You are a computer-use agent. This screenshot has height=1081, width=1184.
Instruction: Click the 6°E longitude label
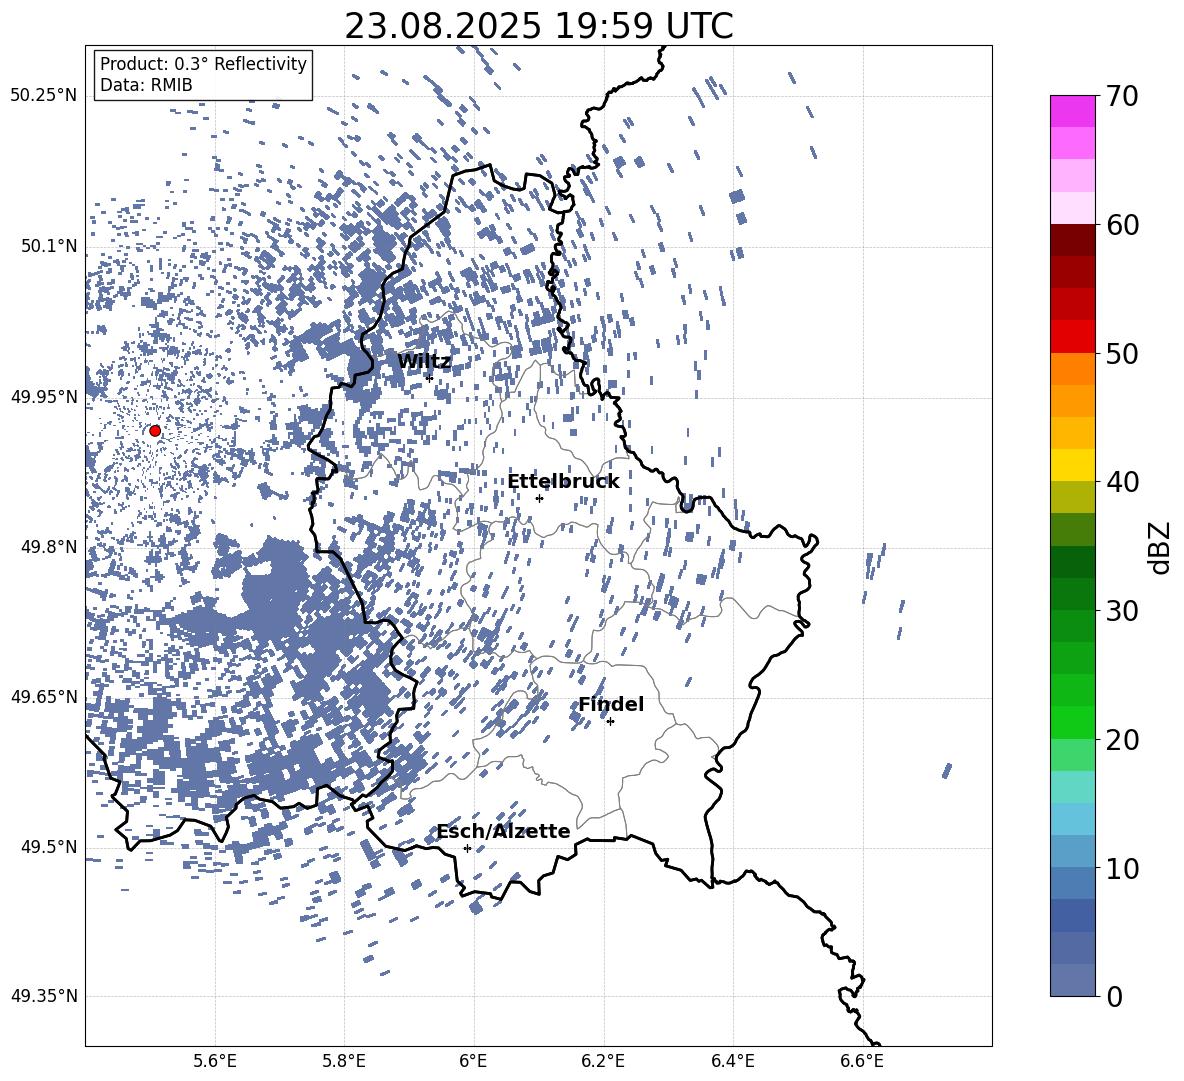474,1061
